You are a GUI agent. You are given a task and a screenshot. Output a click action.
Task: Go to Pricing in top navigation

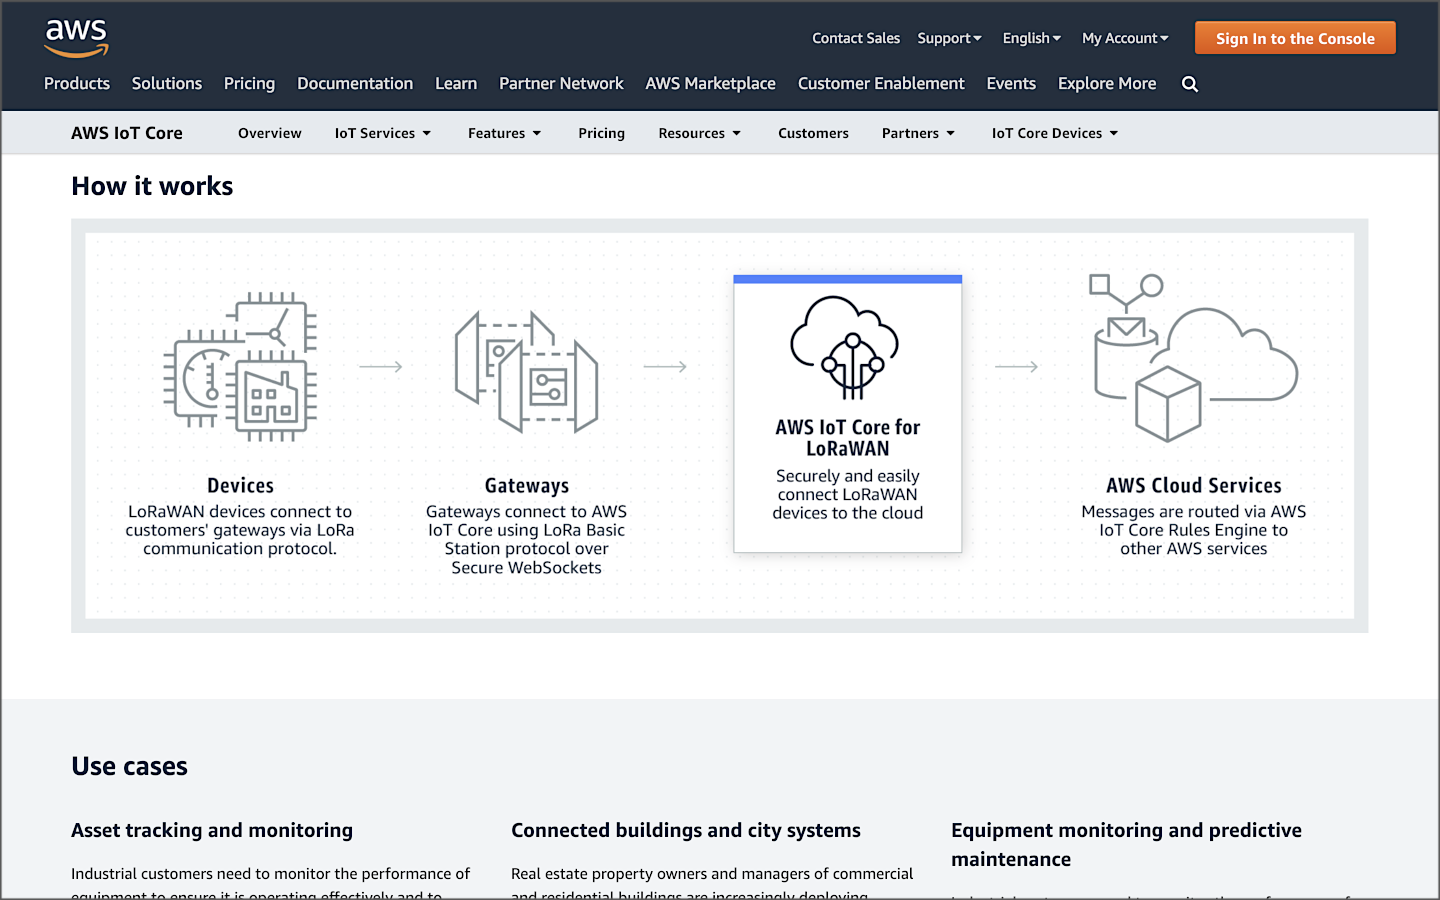pyautogui.click(x=249, y=84)
